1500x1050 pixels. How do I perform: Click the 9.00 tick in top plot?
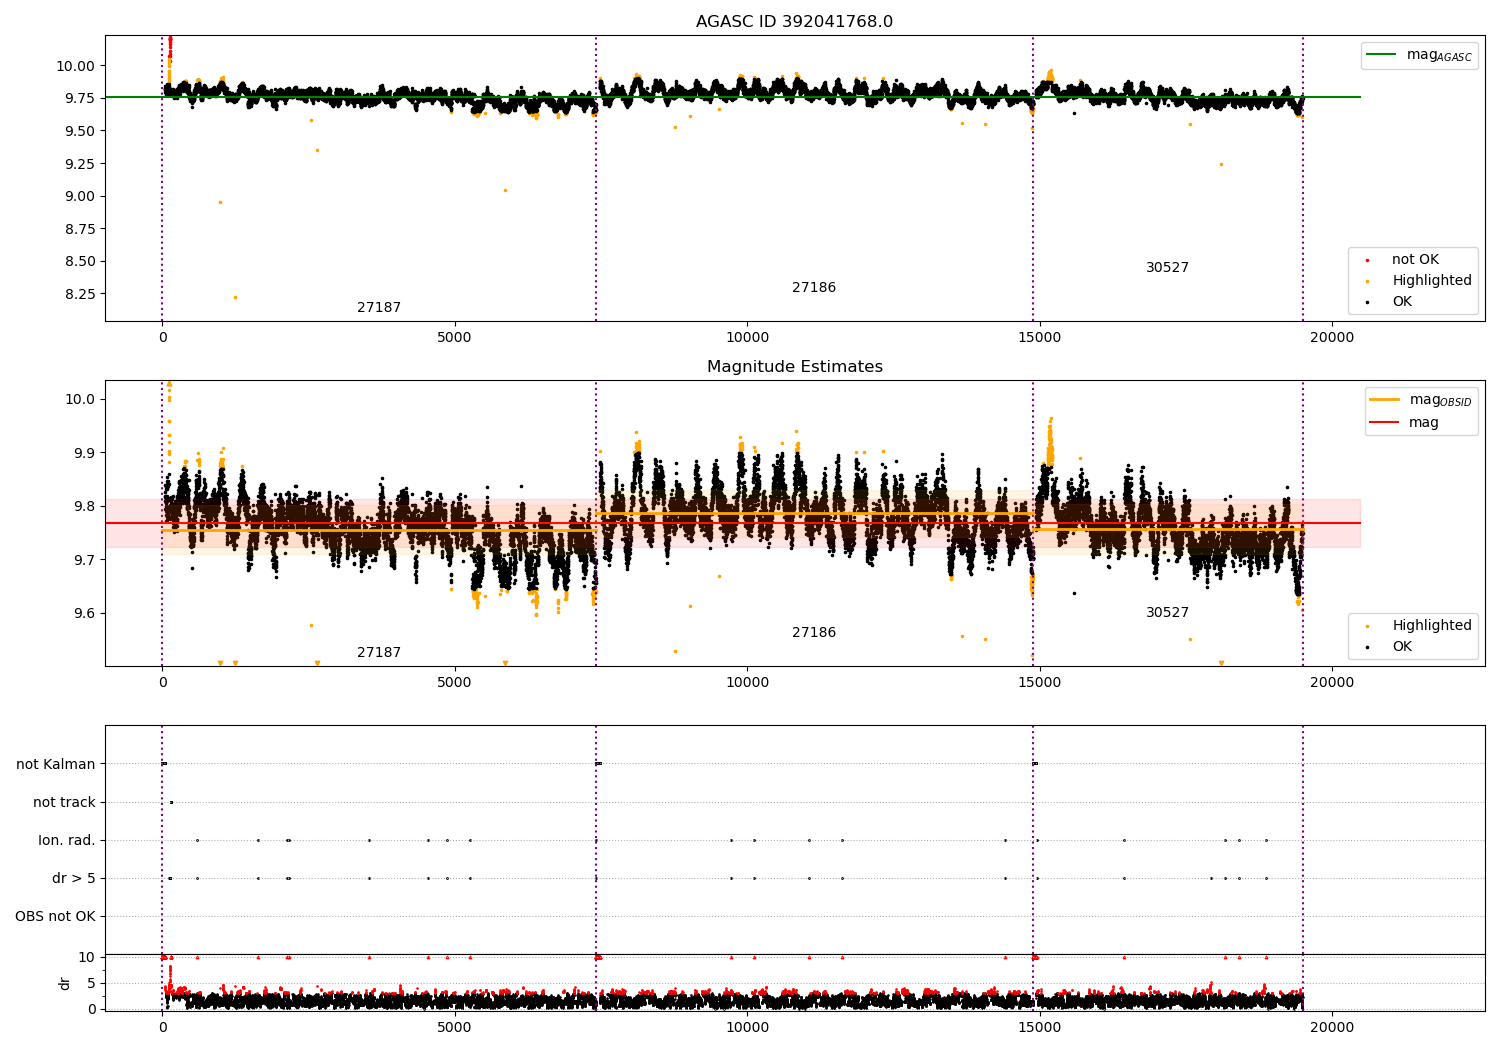[x=78, y=196]
